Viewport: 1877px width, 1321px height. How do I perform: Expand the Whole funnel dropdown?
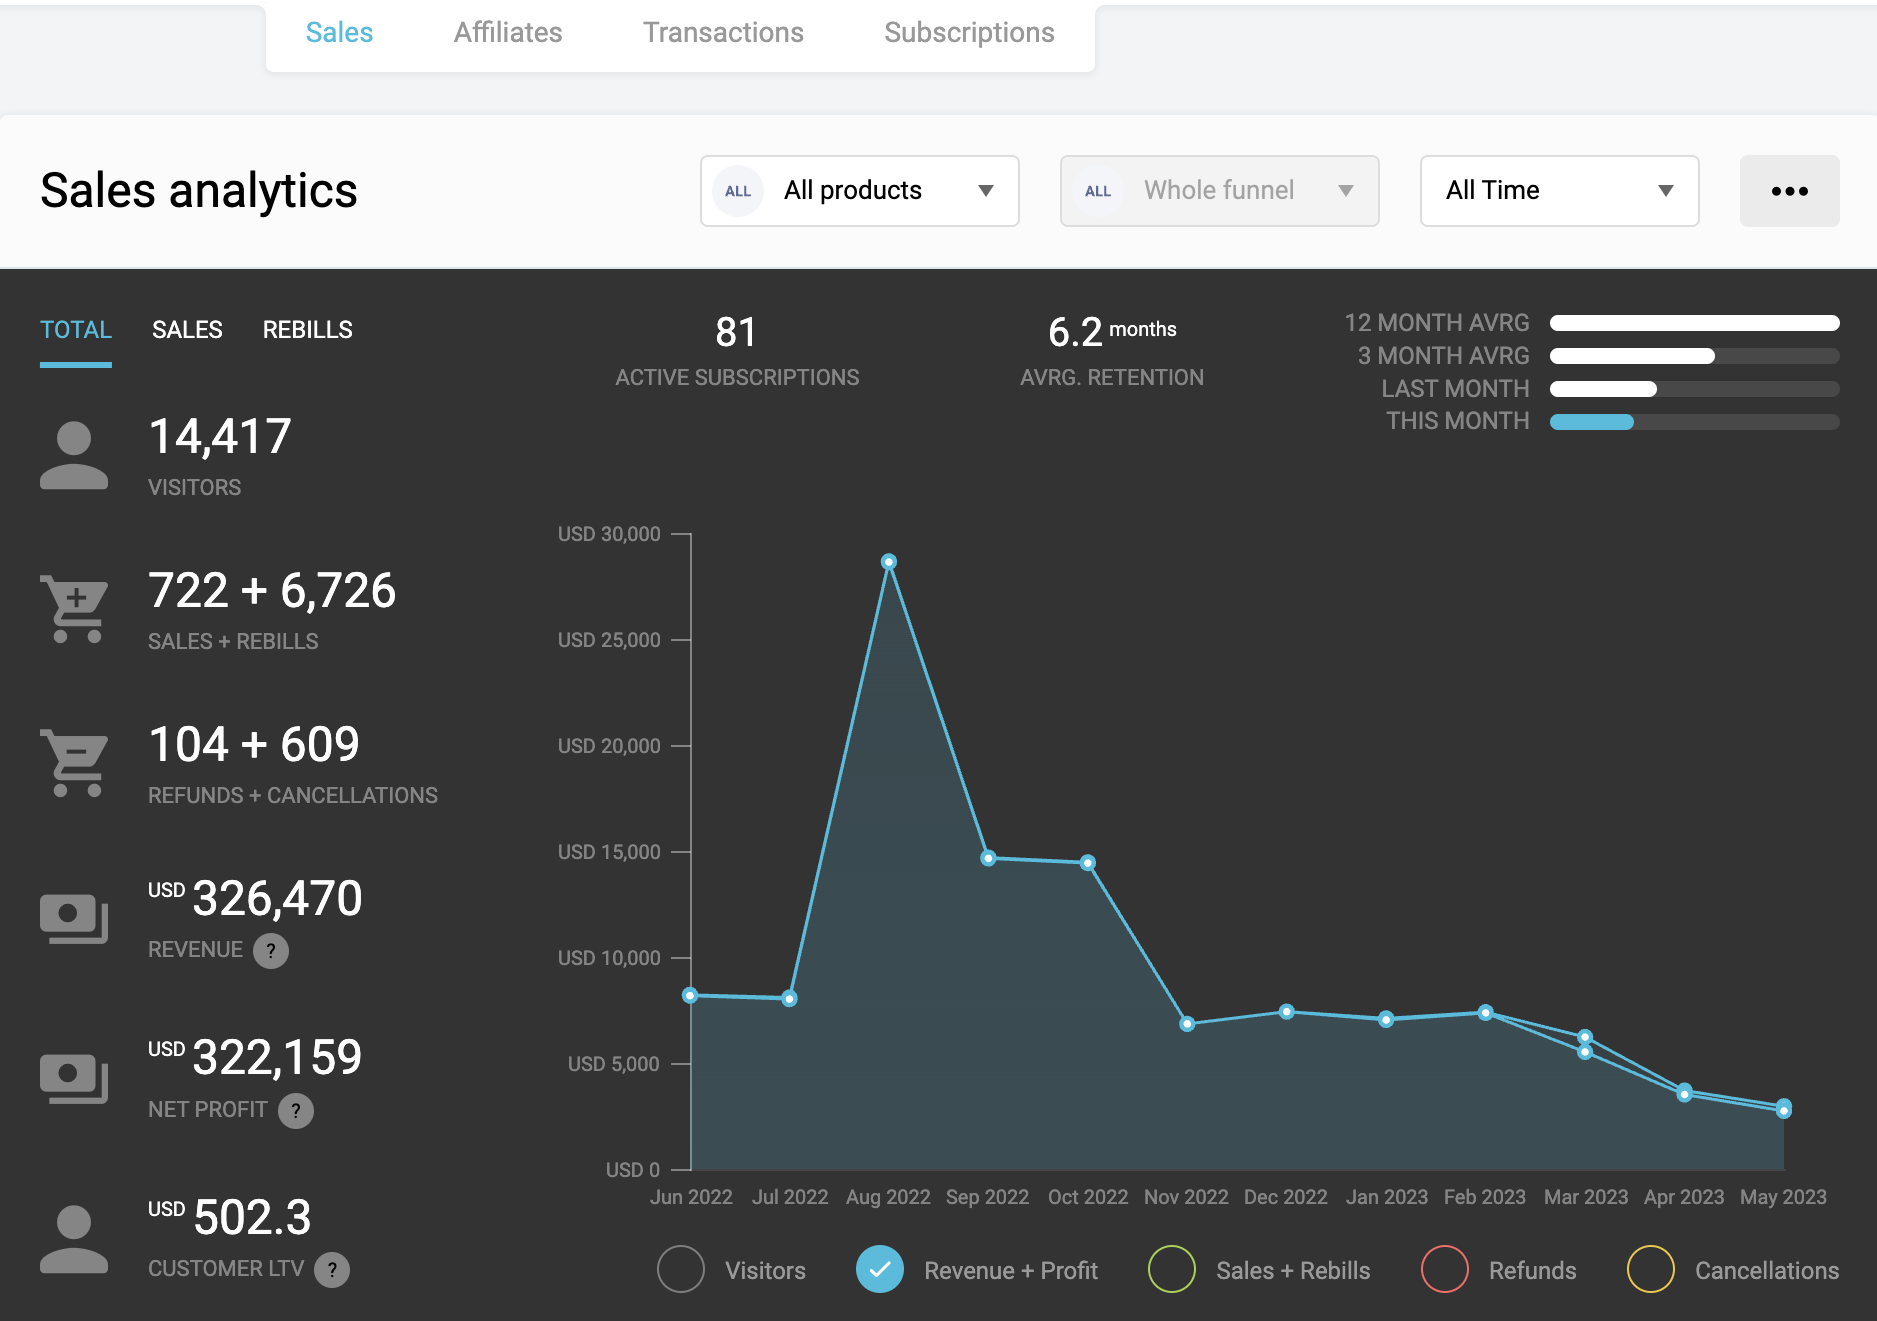(x=1219, y=191)
